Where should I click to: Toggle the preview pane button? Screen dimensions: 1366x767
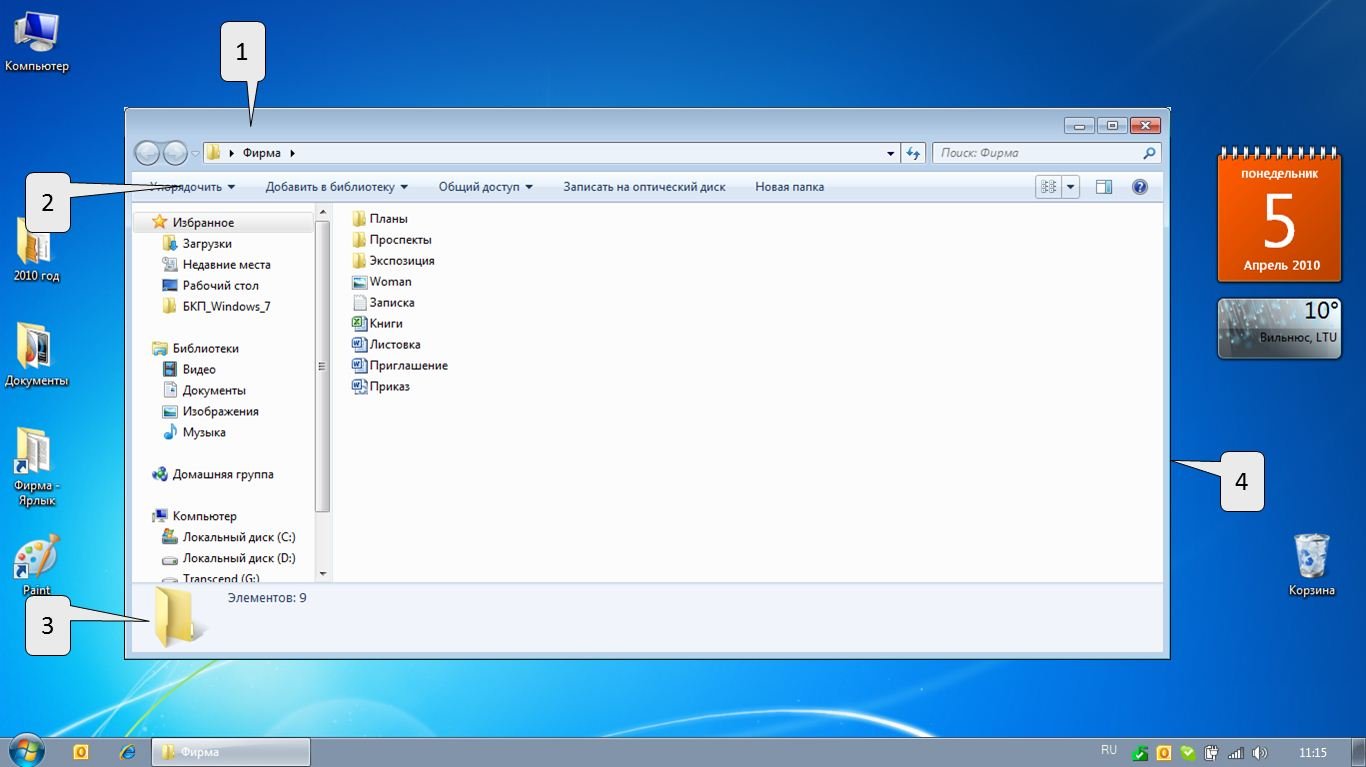(x=1104, y=187)
